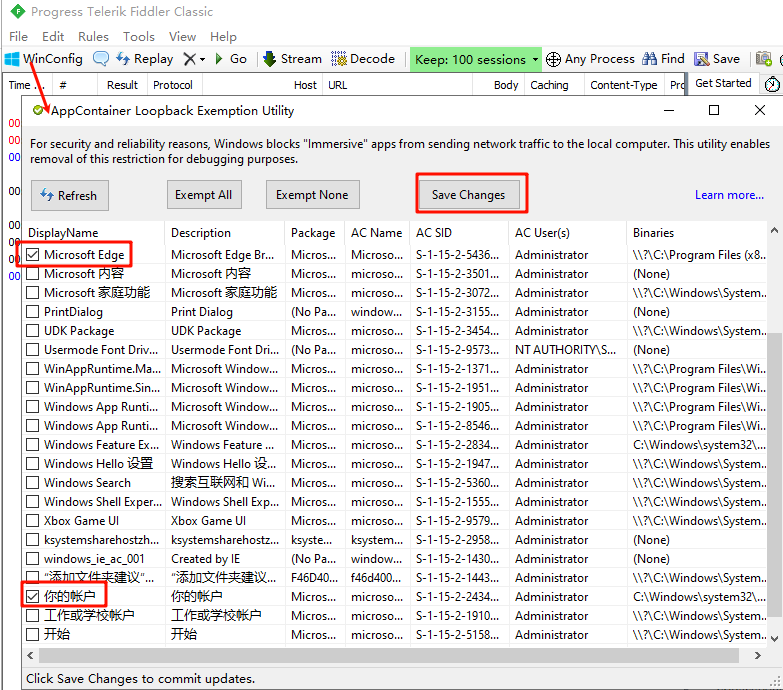Click 'NT AUTHORITY\S...' user cell
Screen dimensions: 783x690
[x=565, y=349]
